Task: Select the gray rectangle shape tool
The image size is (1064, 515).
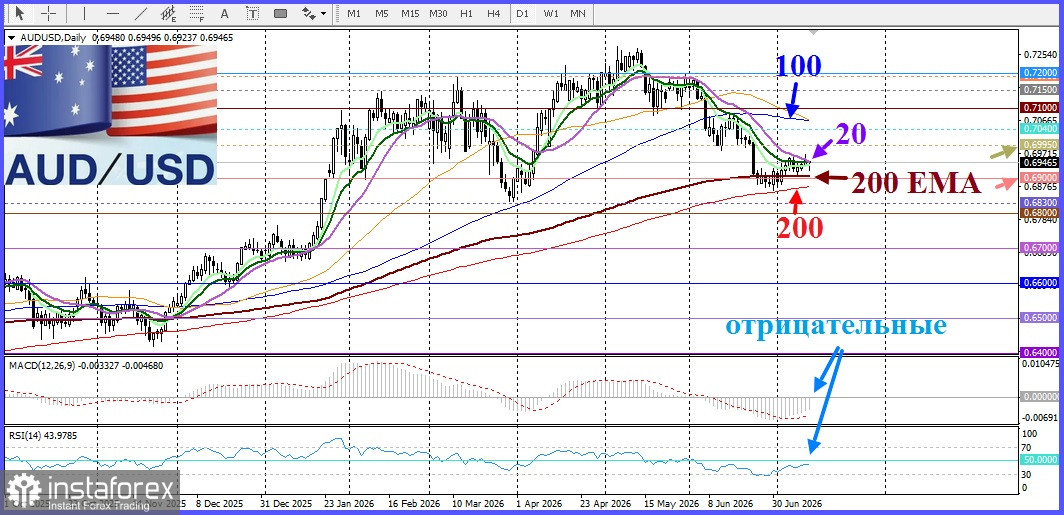Action: click(280, 13)
